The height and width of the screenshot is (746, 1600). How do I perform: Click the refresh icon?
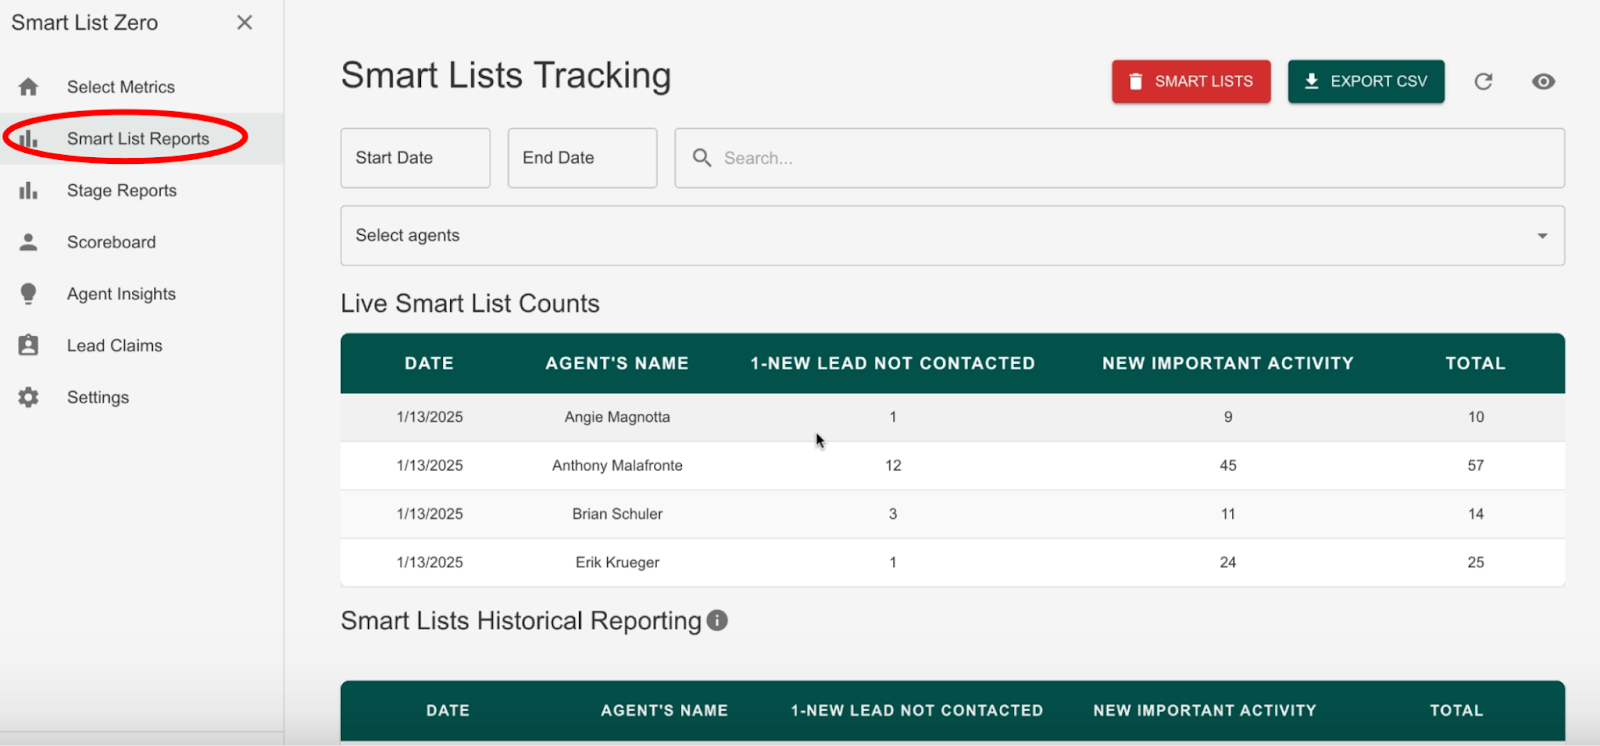[1483, 82]
